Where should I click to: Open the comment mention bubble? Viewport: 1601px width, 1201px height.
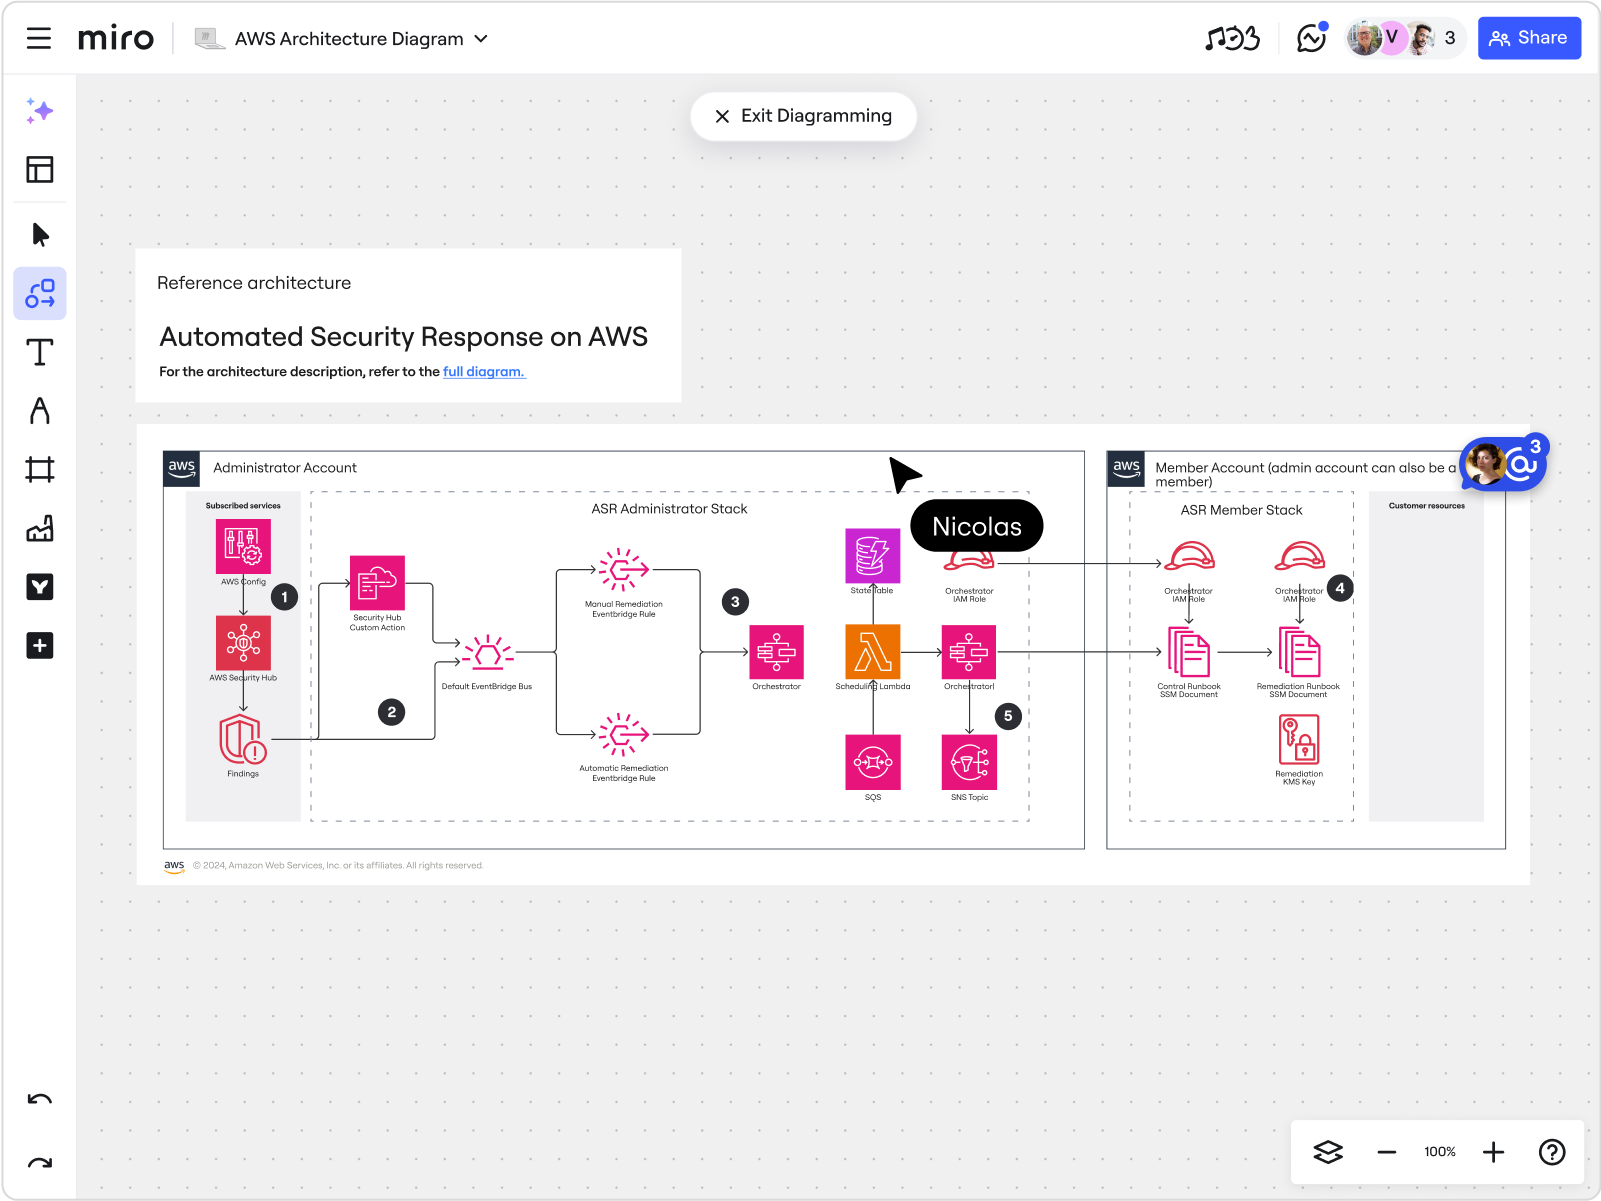pos(1505,464)
